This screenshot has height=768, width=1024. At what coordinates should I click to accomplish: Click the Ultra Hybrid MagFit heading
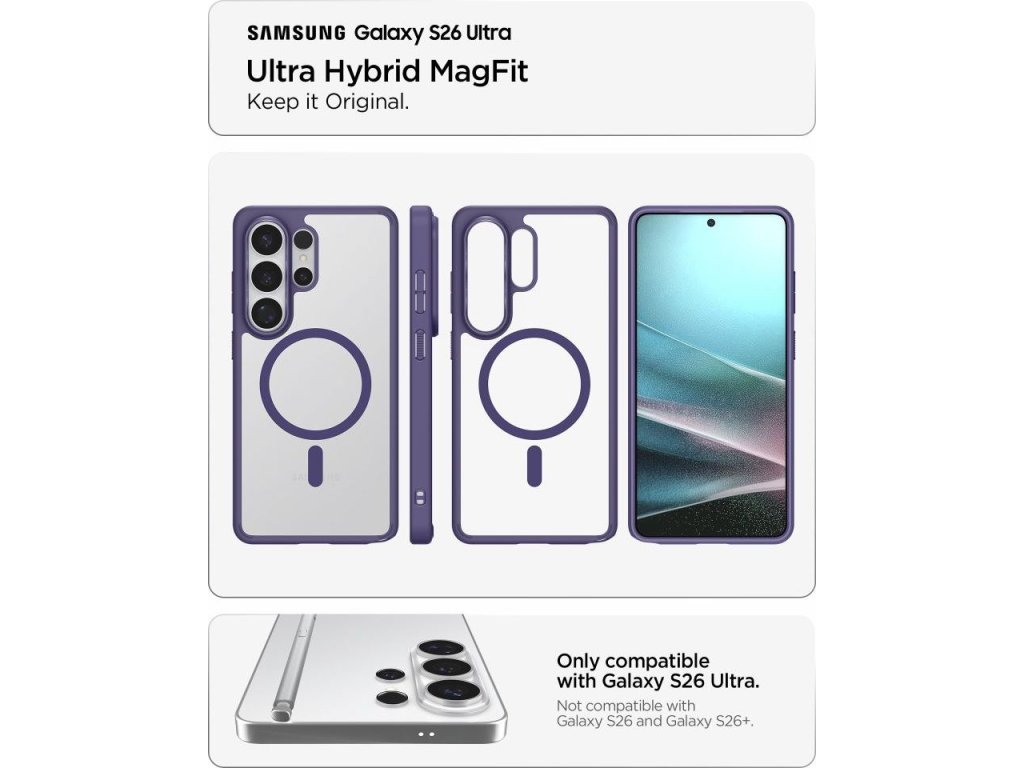point(387,71)
